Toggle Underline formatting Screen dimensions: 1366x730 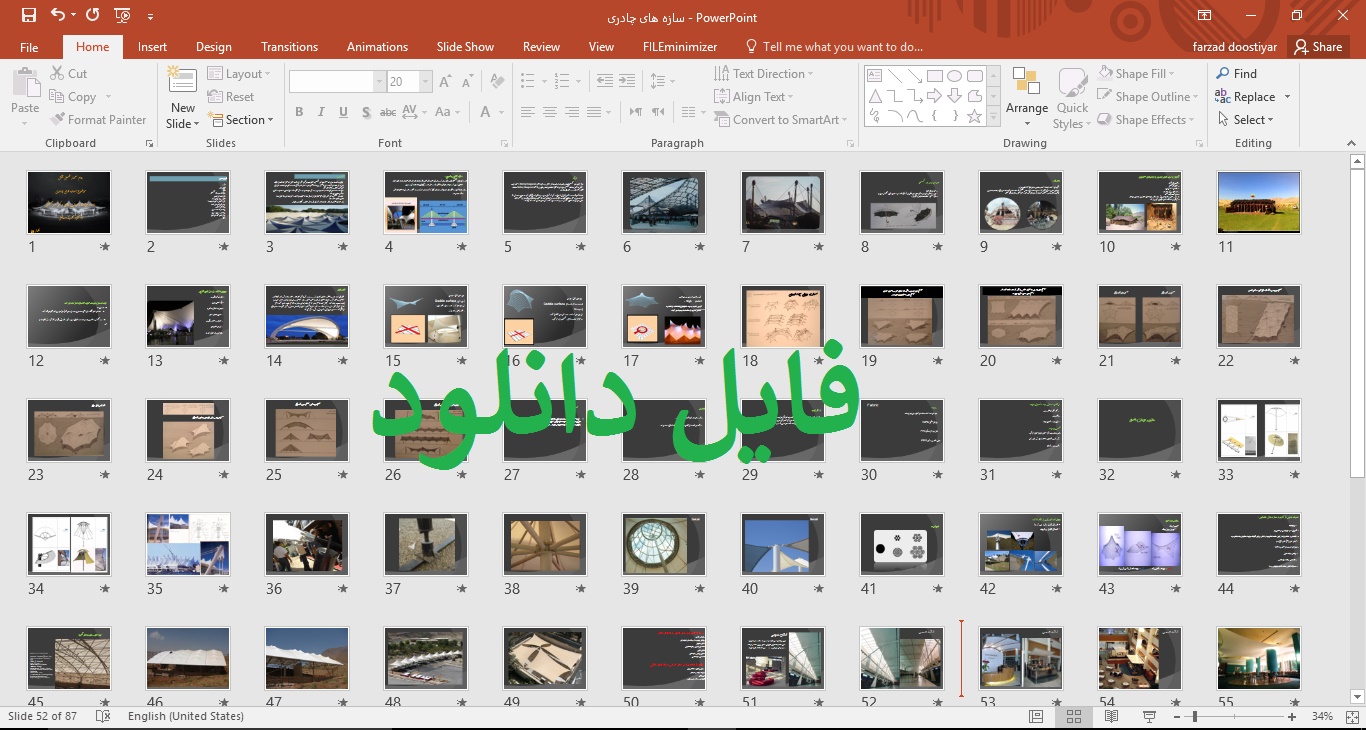342,112
